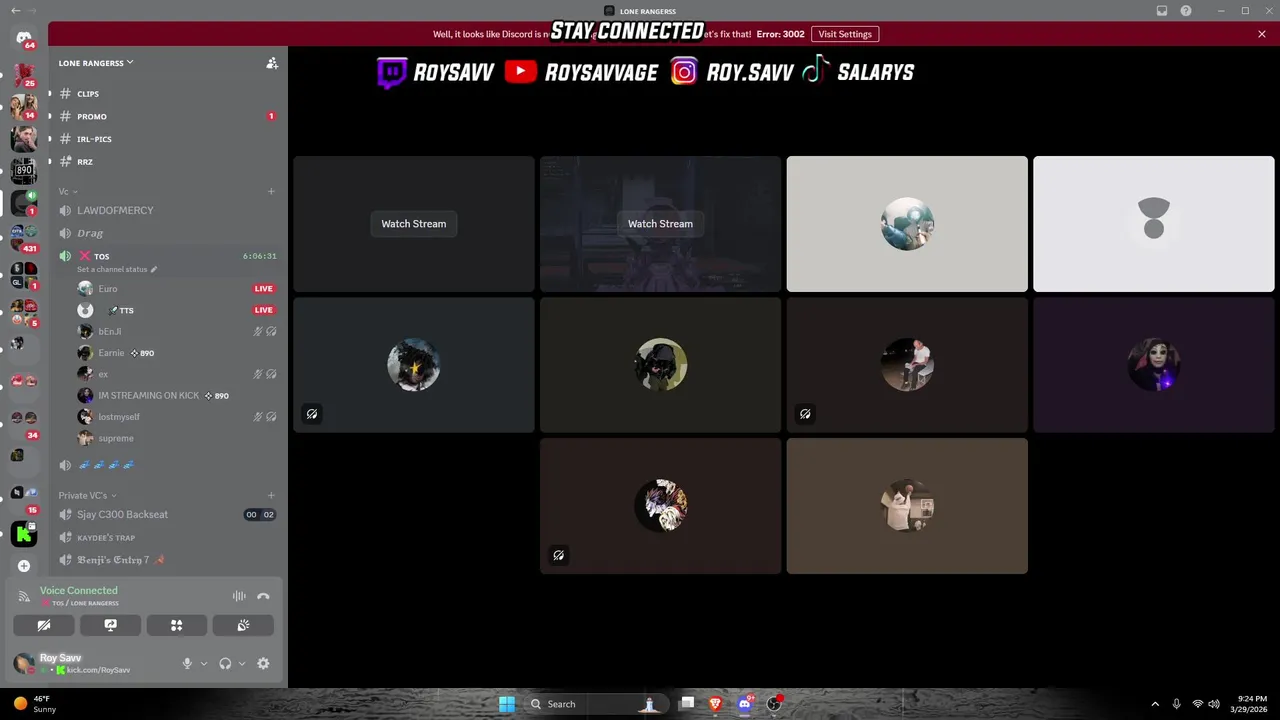
Task: Open Roy Savv user profile avatar
Action: coord(23,663)
